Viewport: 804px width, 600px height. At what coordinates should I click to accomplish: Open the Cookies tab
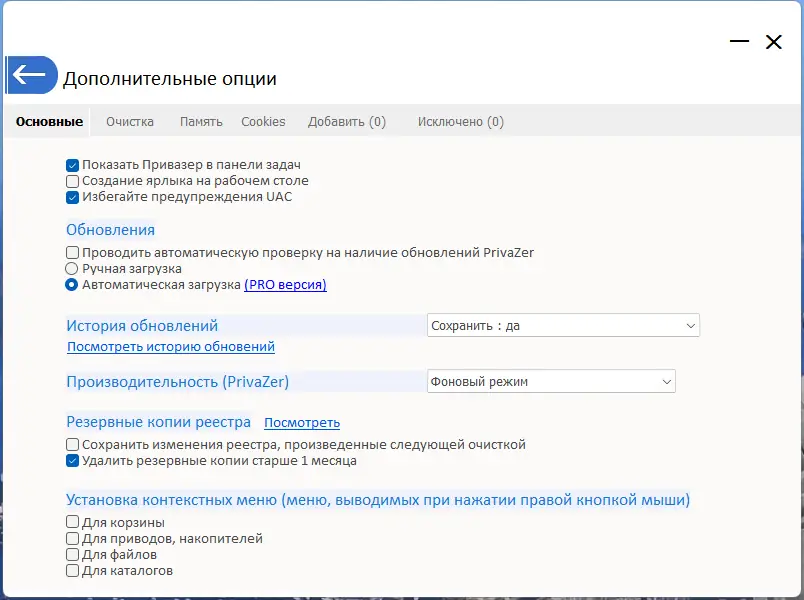263,122
